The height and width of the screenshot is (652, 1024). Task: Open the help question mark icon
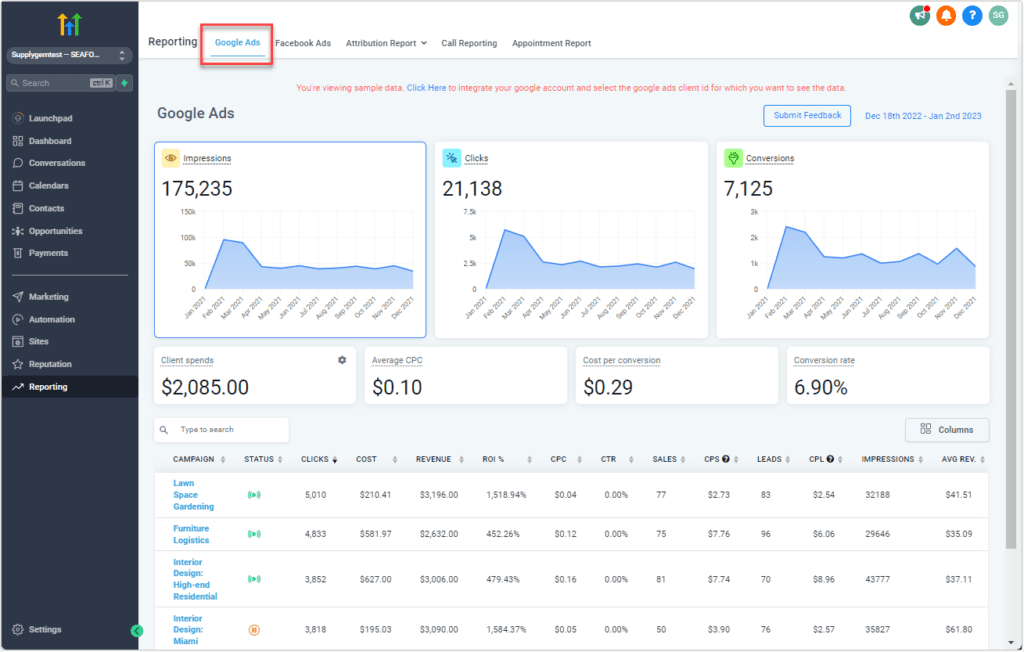click(x=971, y=16)
